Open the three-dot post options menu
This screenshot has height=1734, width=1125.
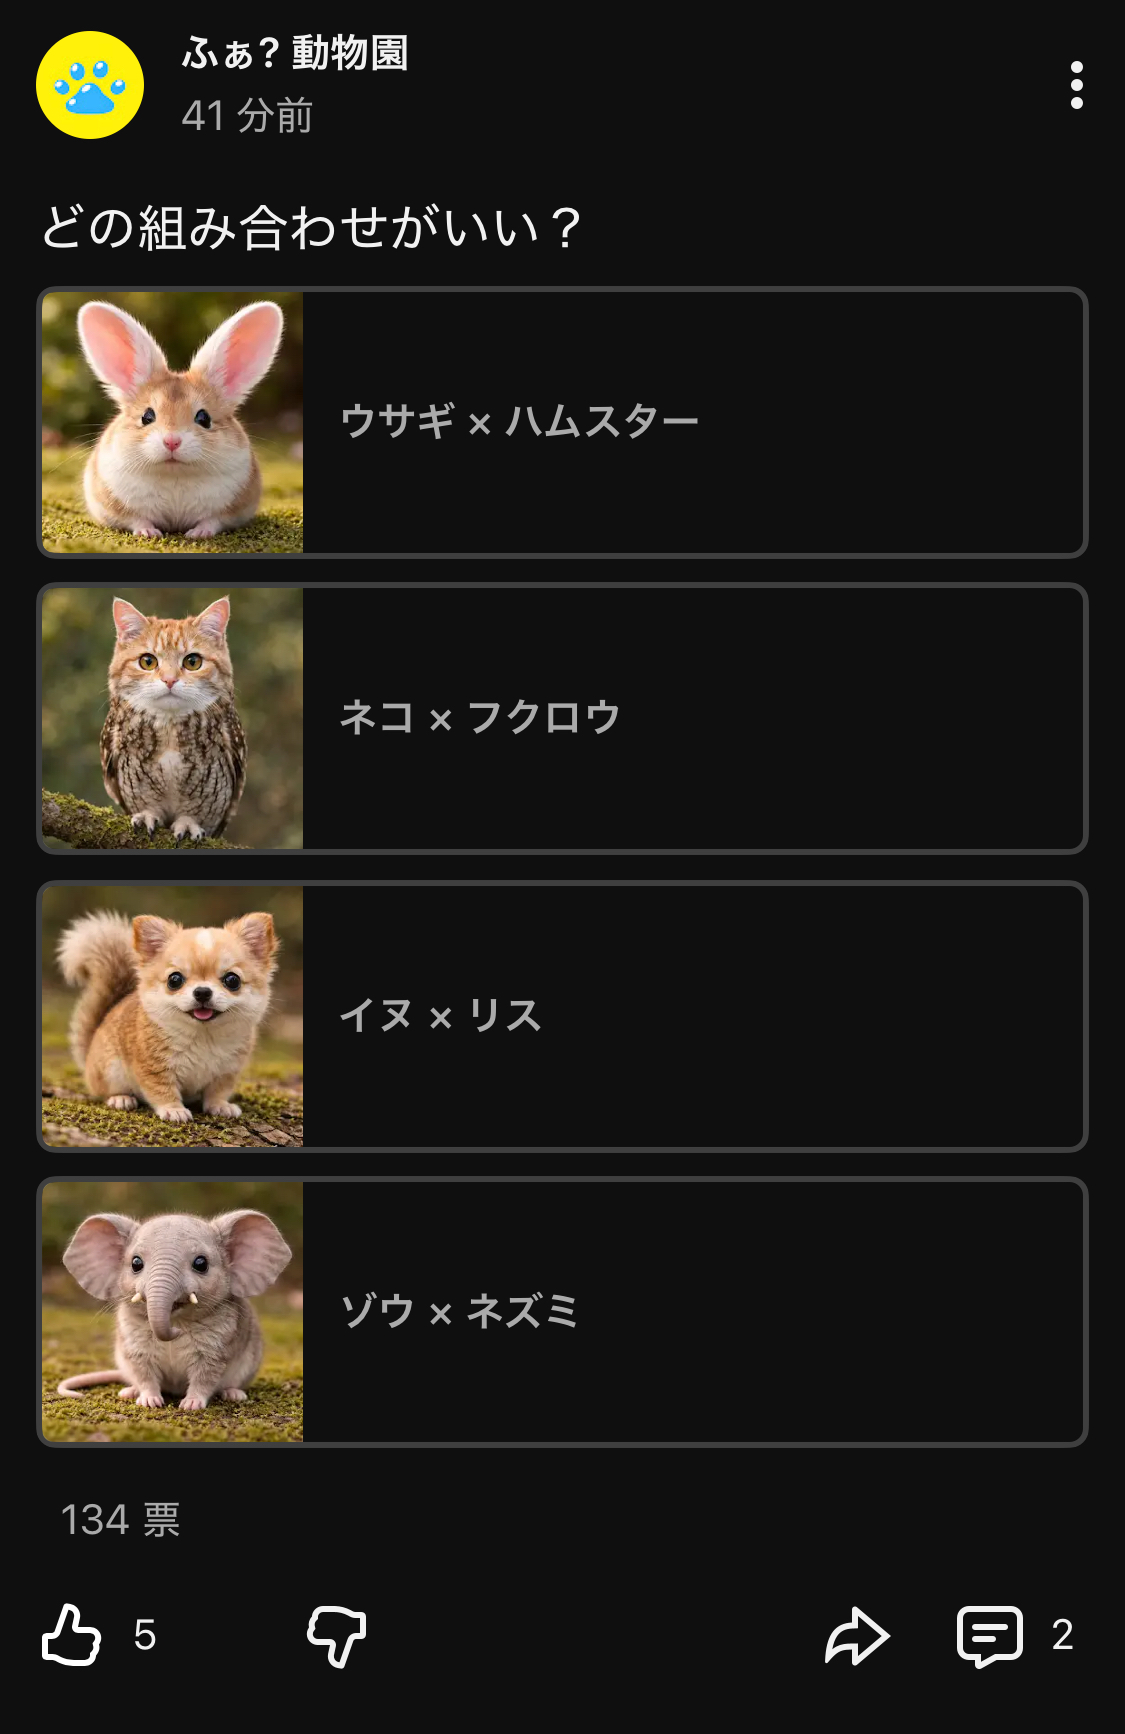coord(1076,85)
